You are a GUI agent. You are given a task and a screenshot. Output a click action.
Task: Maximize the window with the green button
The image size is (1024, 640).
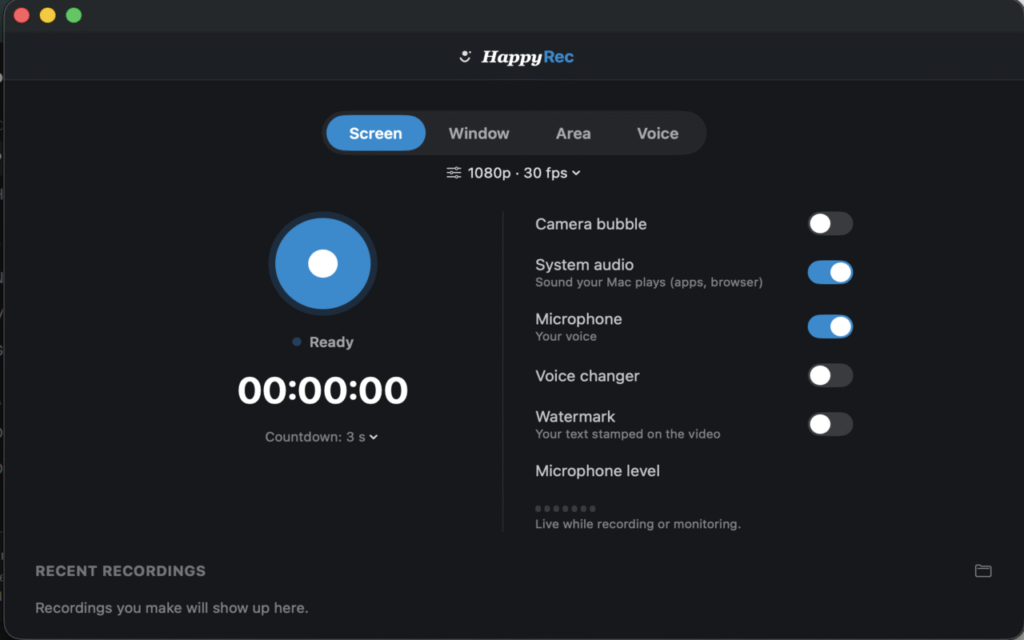(74, 15)
